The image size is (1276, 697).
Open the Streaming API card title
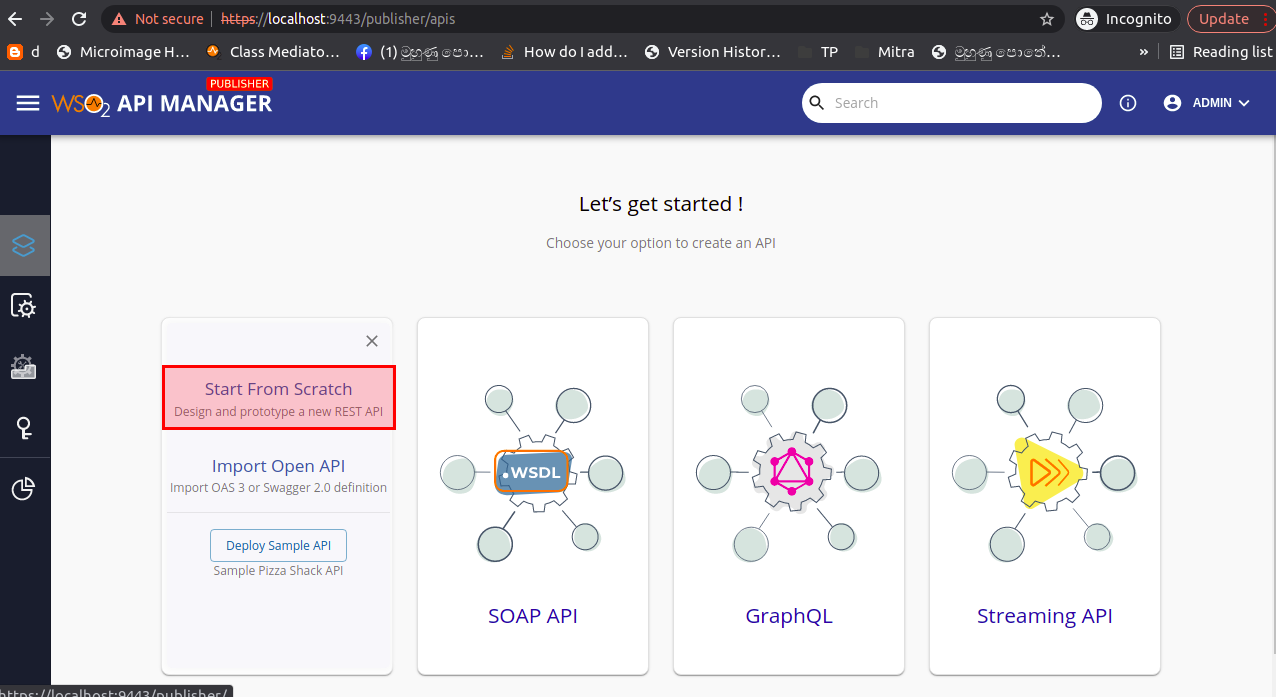point(1045,616)
